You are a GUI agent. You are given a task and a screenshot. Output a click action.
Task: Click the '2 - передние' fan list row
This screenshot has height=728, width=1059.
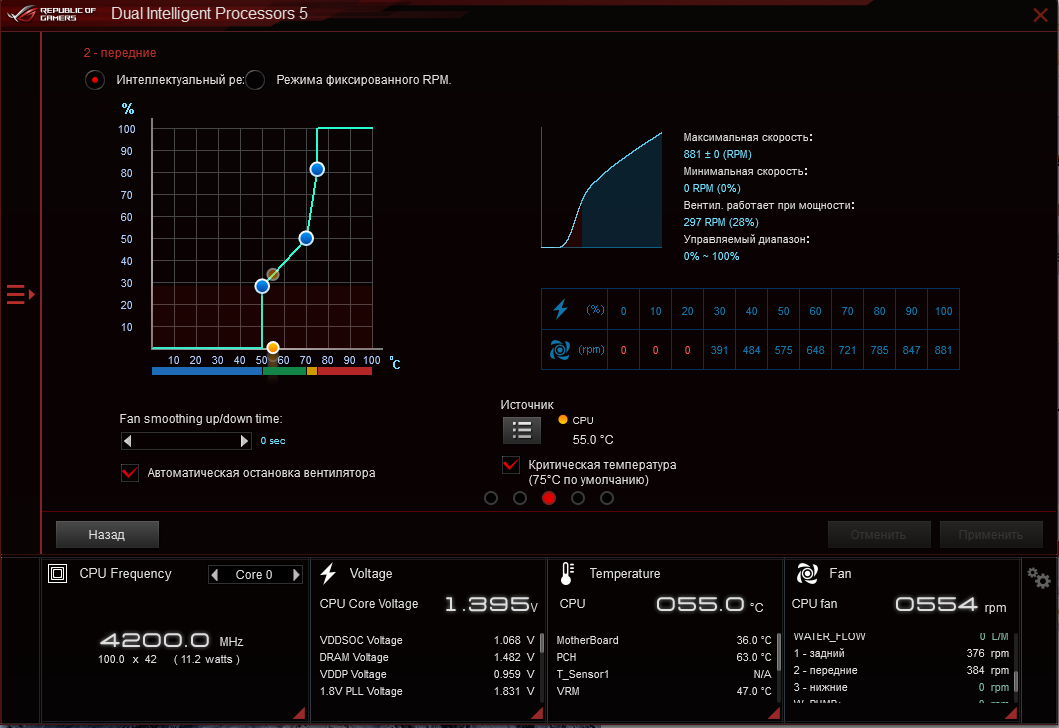tap(901, 670)
